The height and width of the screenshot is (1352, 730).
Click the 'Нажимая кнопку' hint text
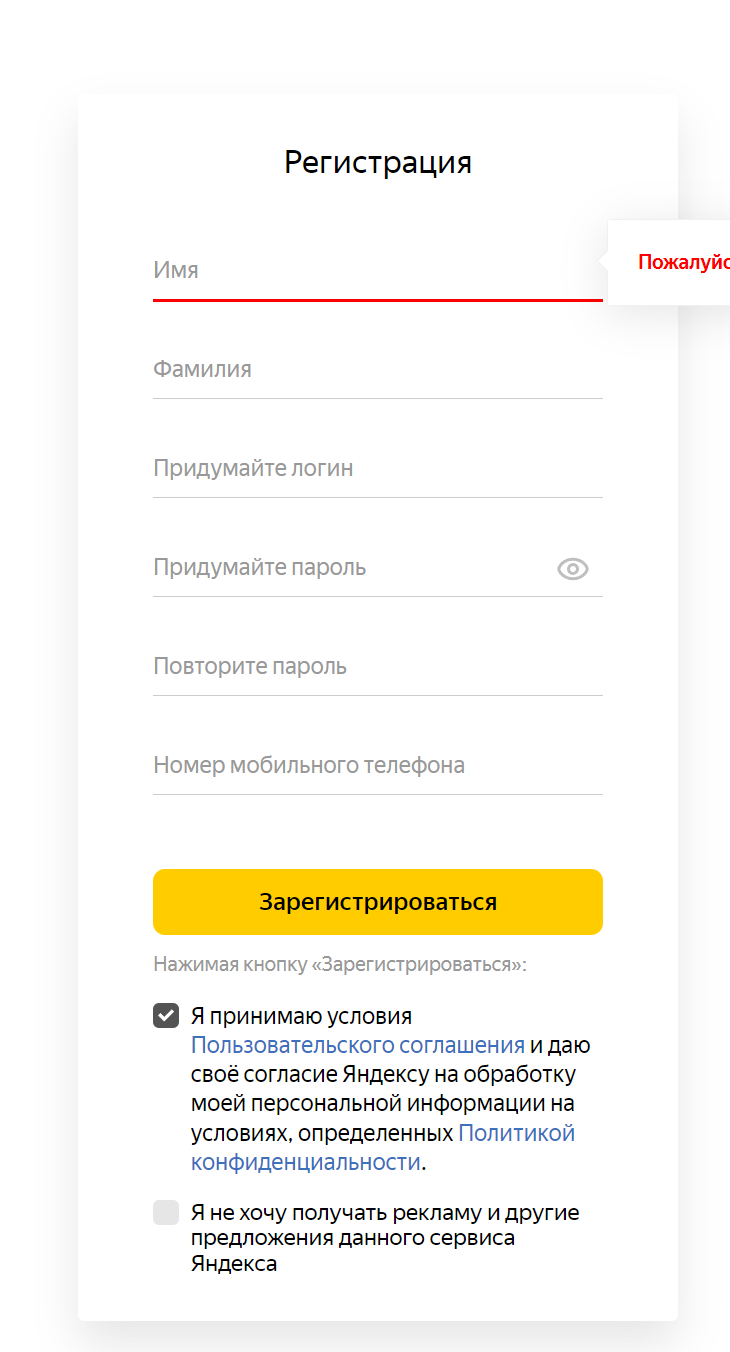(x=340, y=965)
